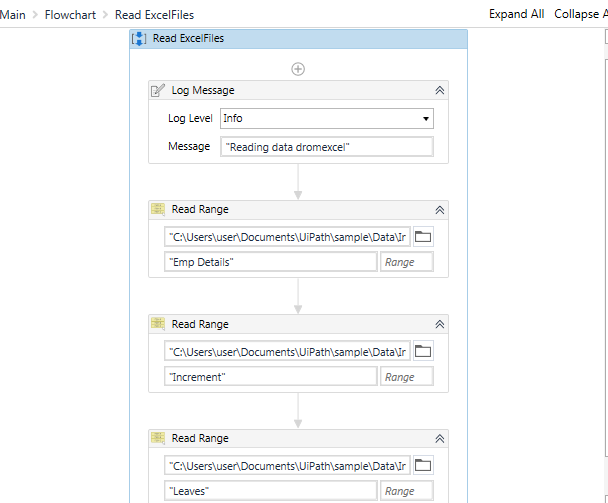The width and height of the screenshot is (608, 503).
Task: Navigate to Main in breadcrumb
Action: [13, 14]
